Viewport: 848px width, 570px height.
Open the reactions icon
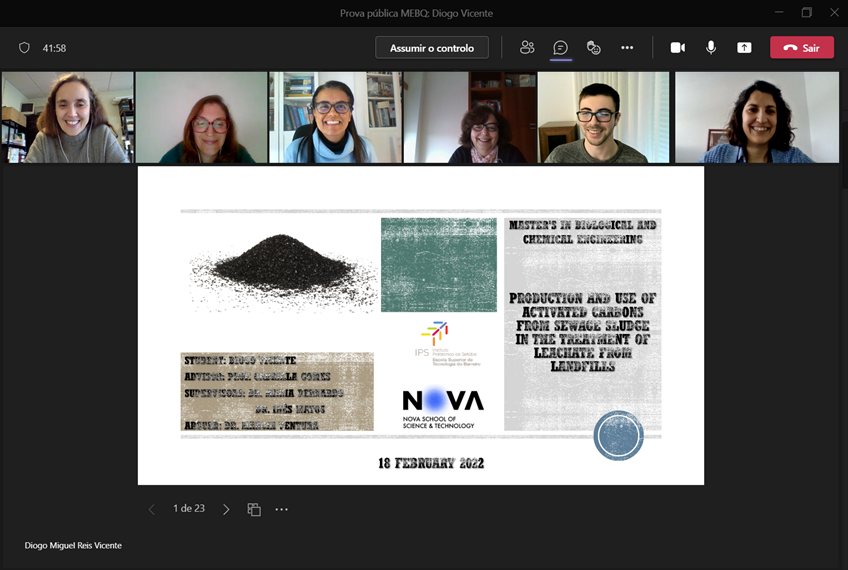(x=594, y=47)
